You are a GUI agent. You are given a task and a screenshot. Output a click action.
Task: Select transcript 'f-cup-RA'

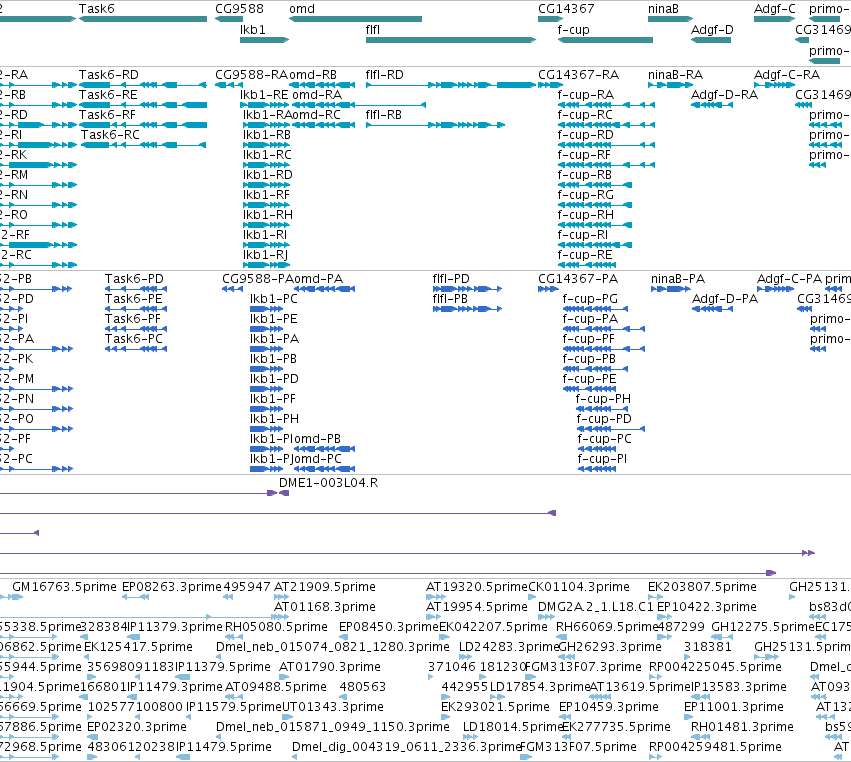586,94
